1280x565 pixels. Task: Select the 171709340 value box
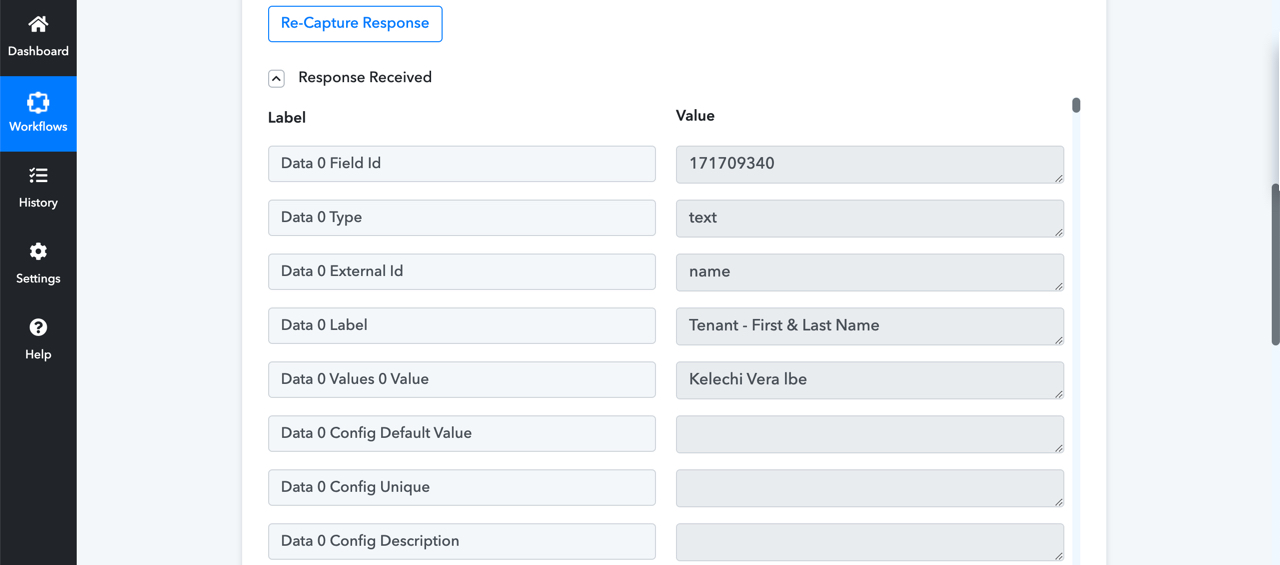pyautogui.click(x=870, y=164)
